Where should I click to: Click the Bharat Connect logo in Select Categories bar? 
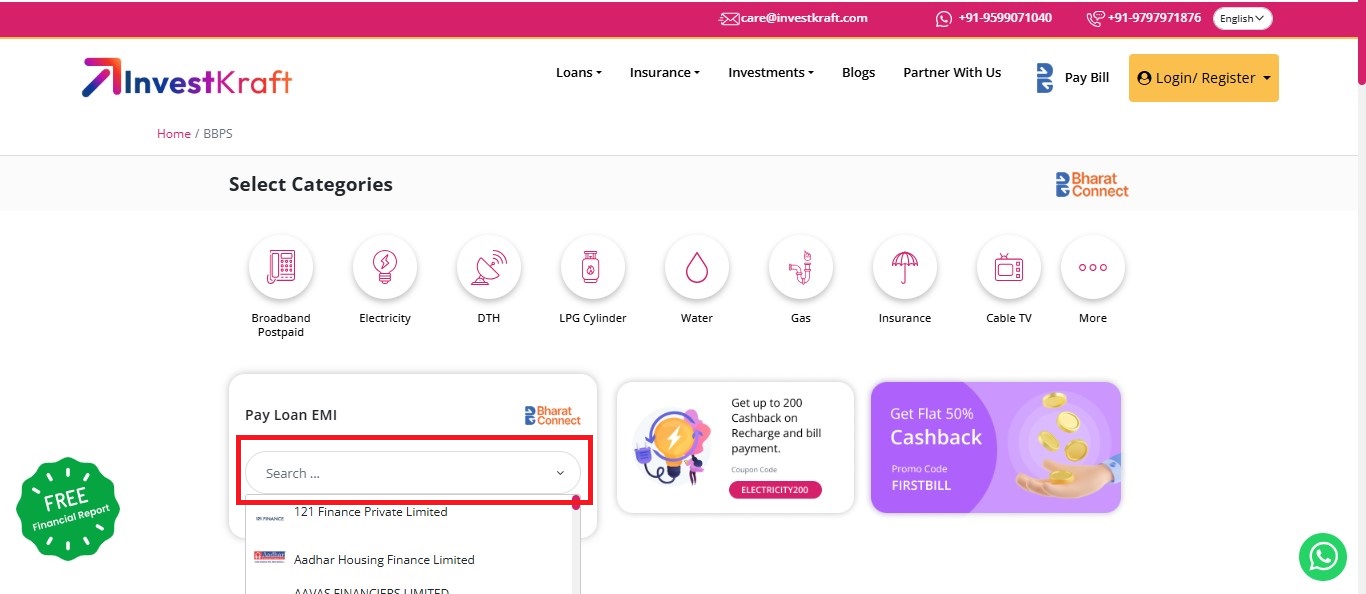pos(1092,185)
